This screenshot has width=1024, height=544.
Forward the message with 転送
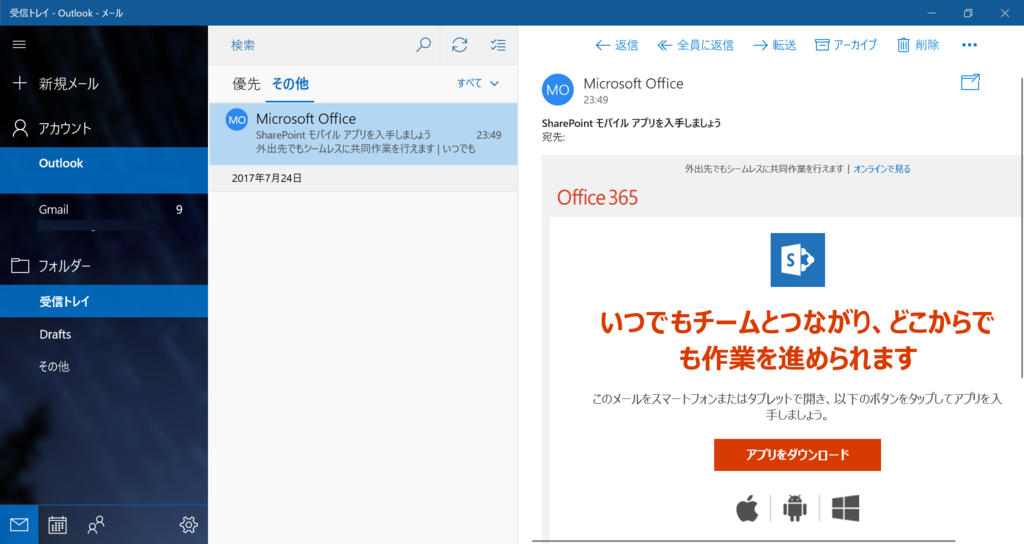(774, 45)
